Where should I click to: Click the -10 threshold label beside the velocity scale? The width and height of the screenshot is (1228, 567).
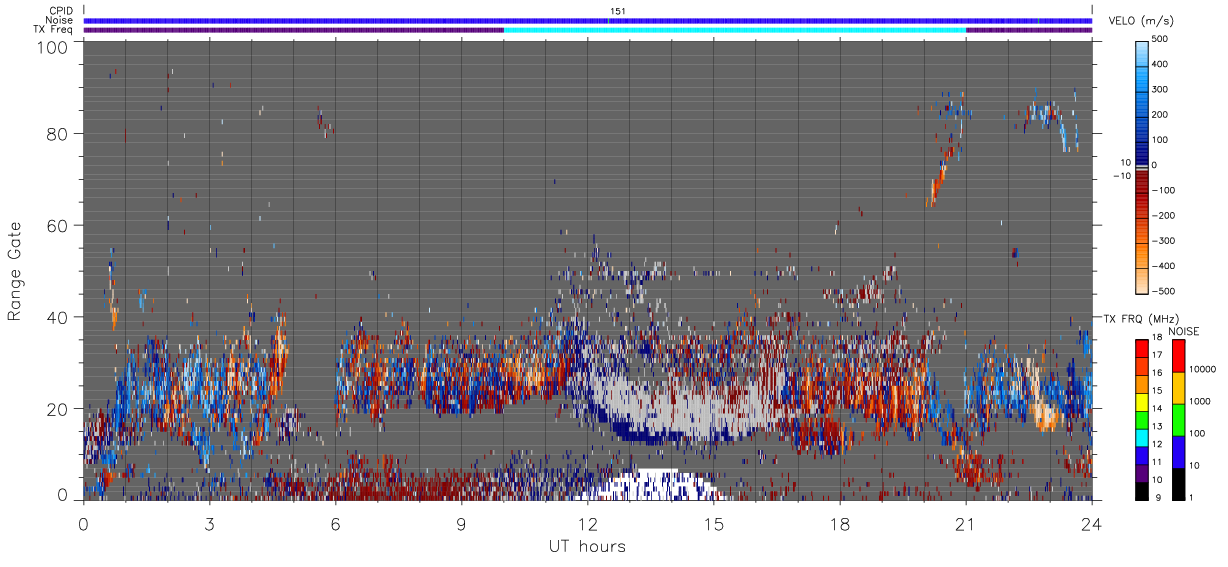tap(1121, 176)
